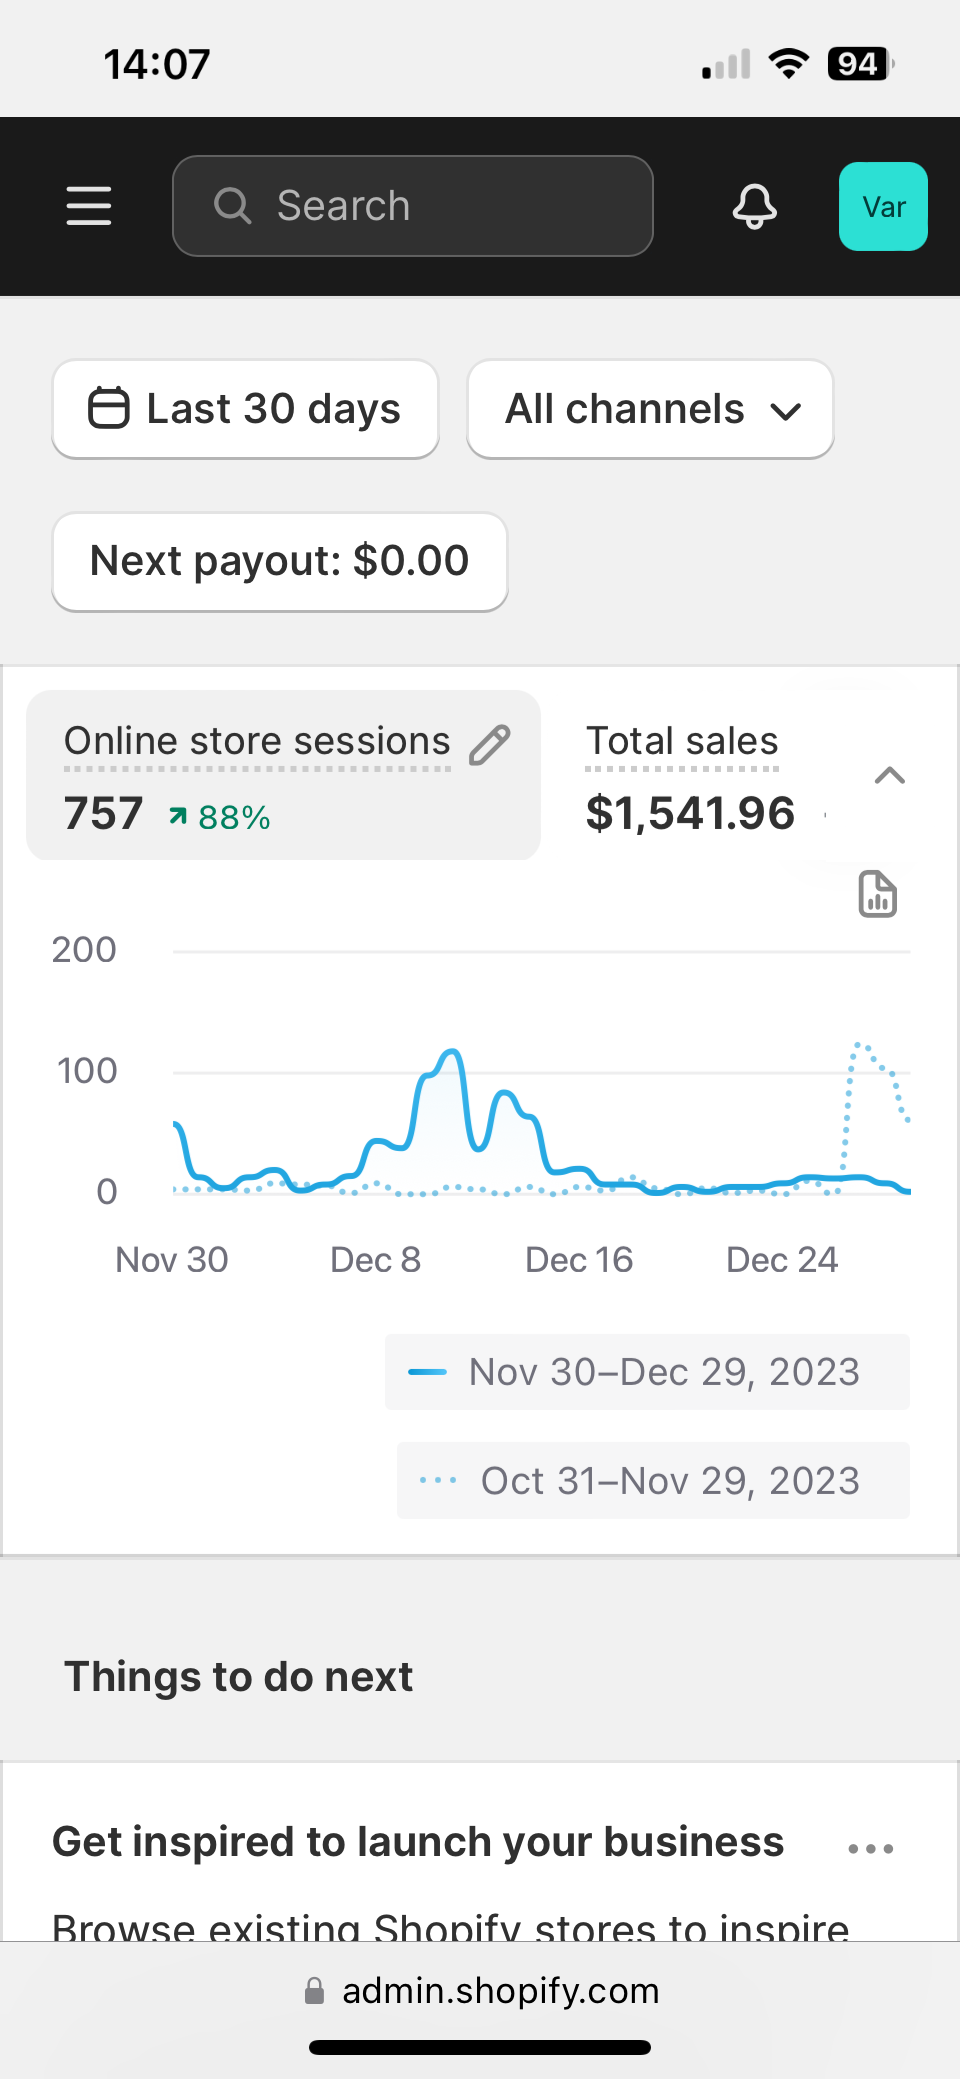The image size is (960, 2079).
Task: Tap the admin.shopify.com address bar
Action: point(500,1991)
